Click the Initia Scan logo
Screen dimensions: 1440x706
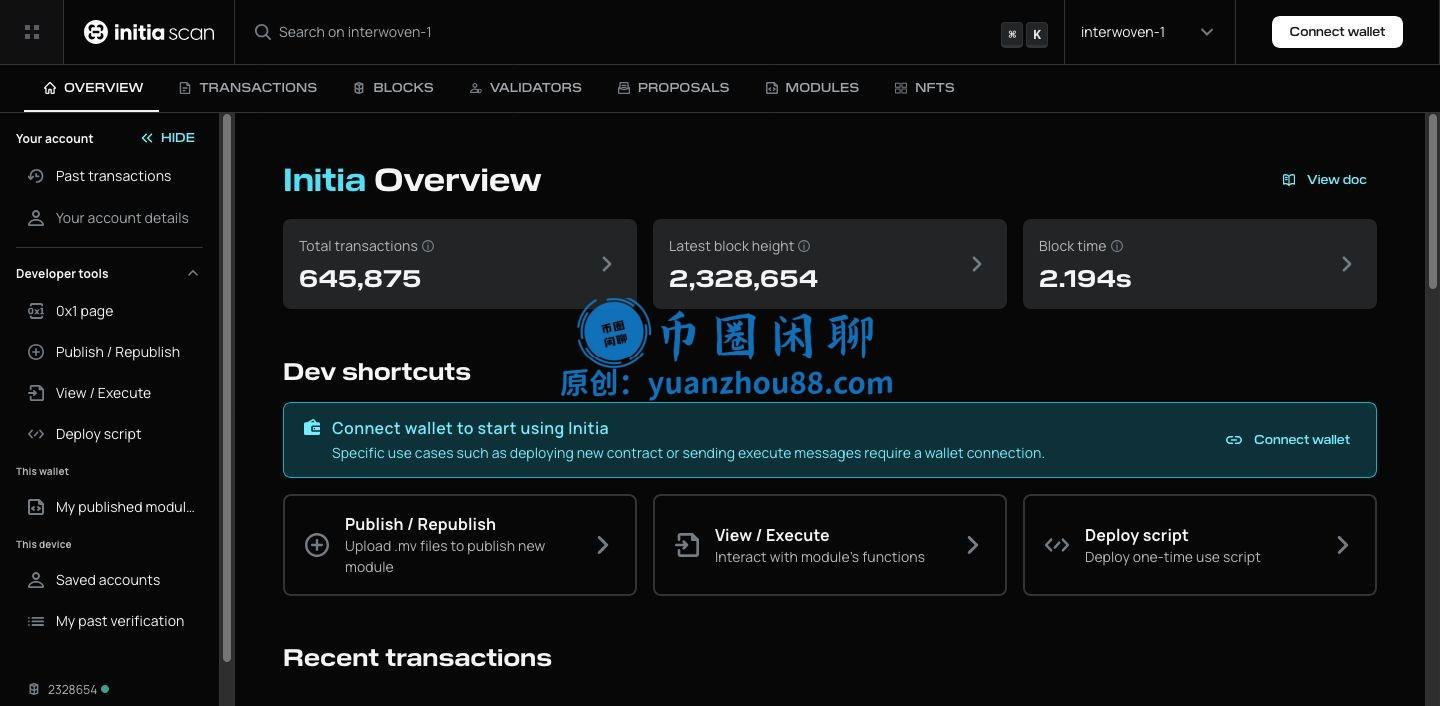click(149, 32)
